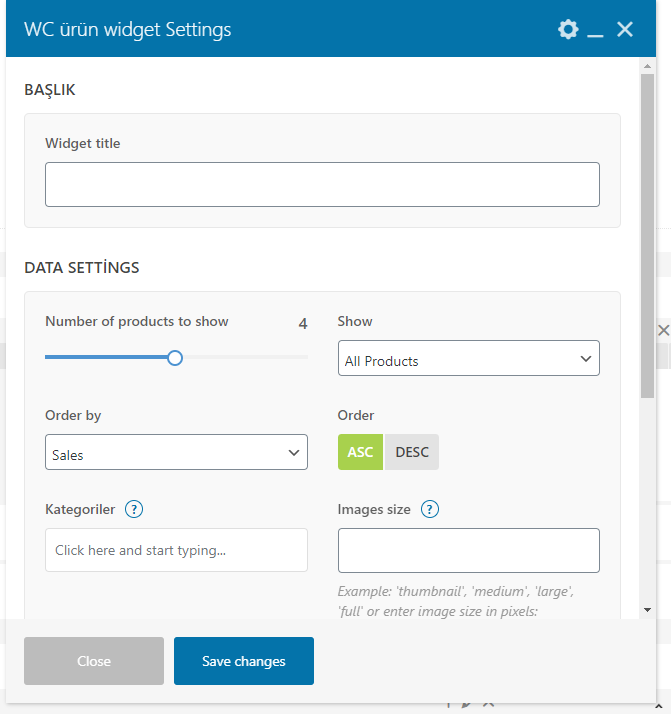The height and width of the screenshot is (717, 671).
Task: Click into the Images size input box
Action: (468, 550)
